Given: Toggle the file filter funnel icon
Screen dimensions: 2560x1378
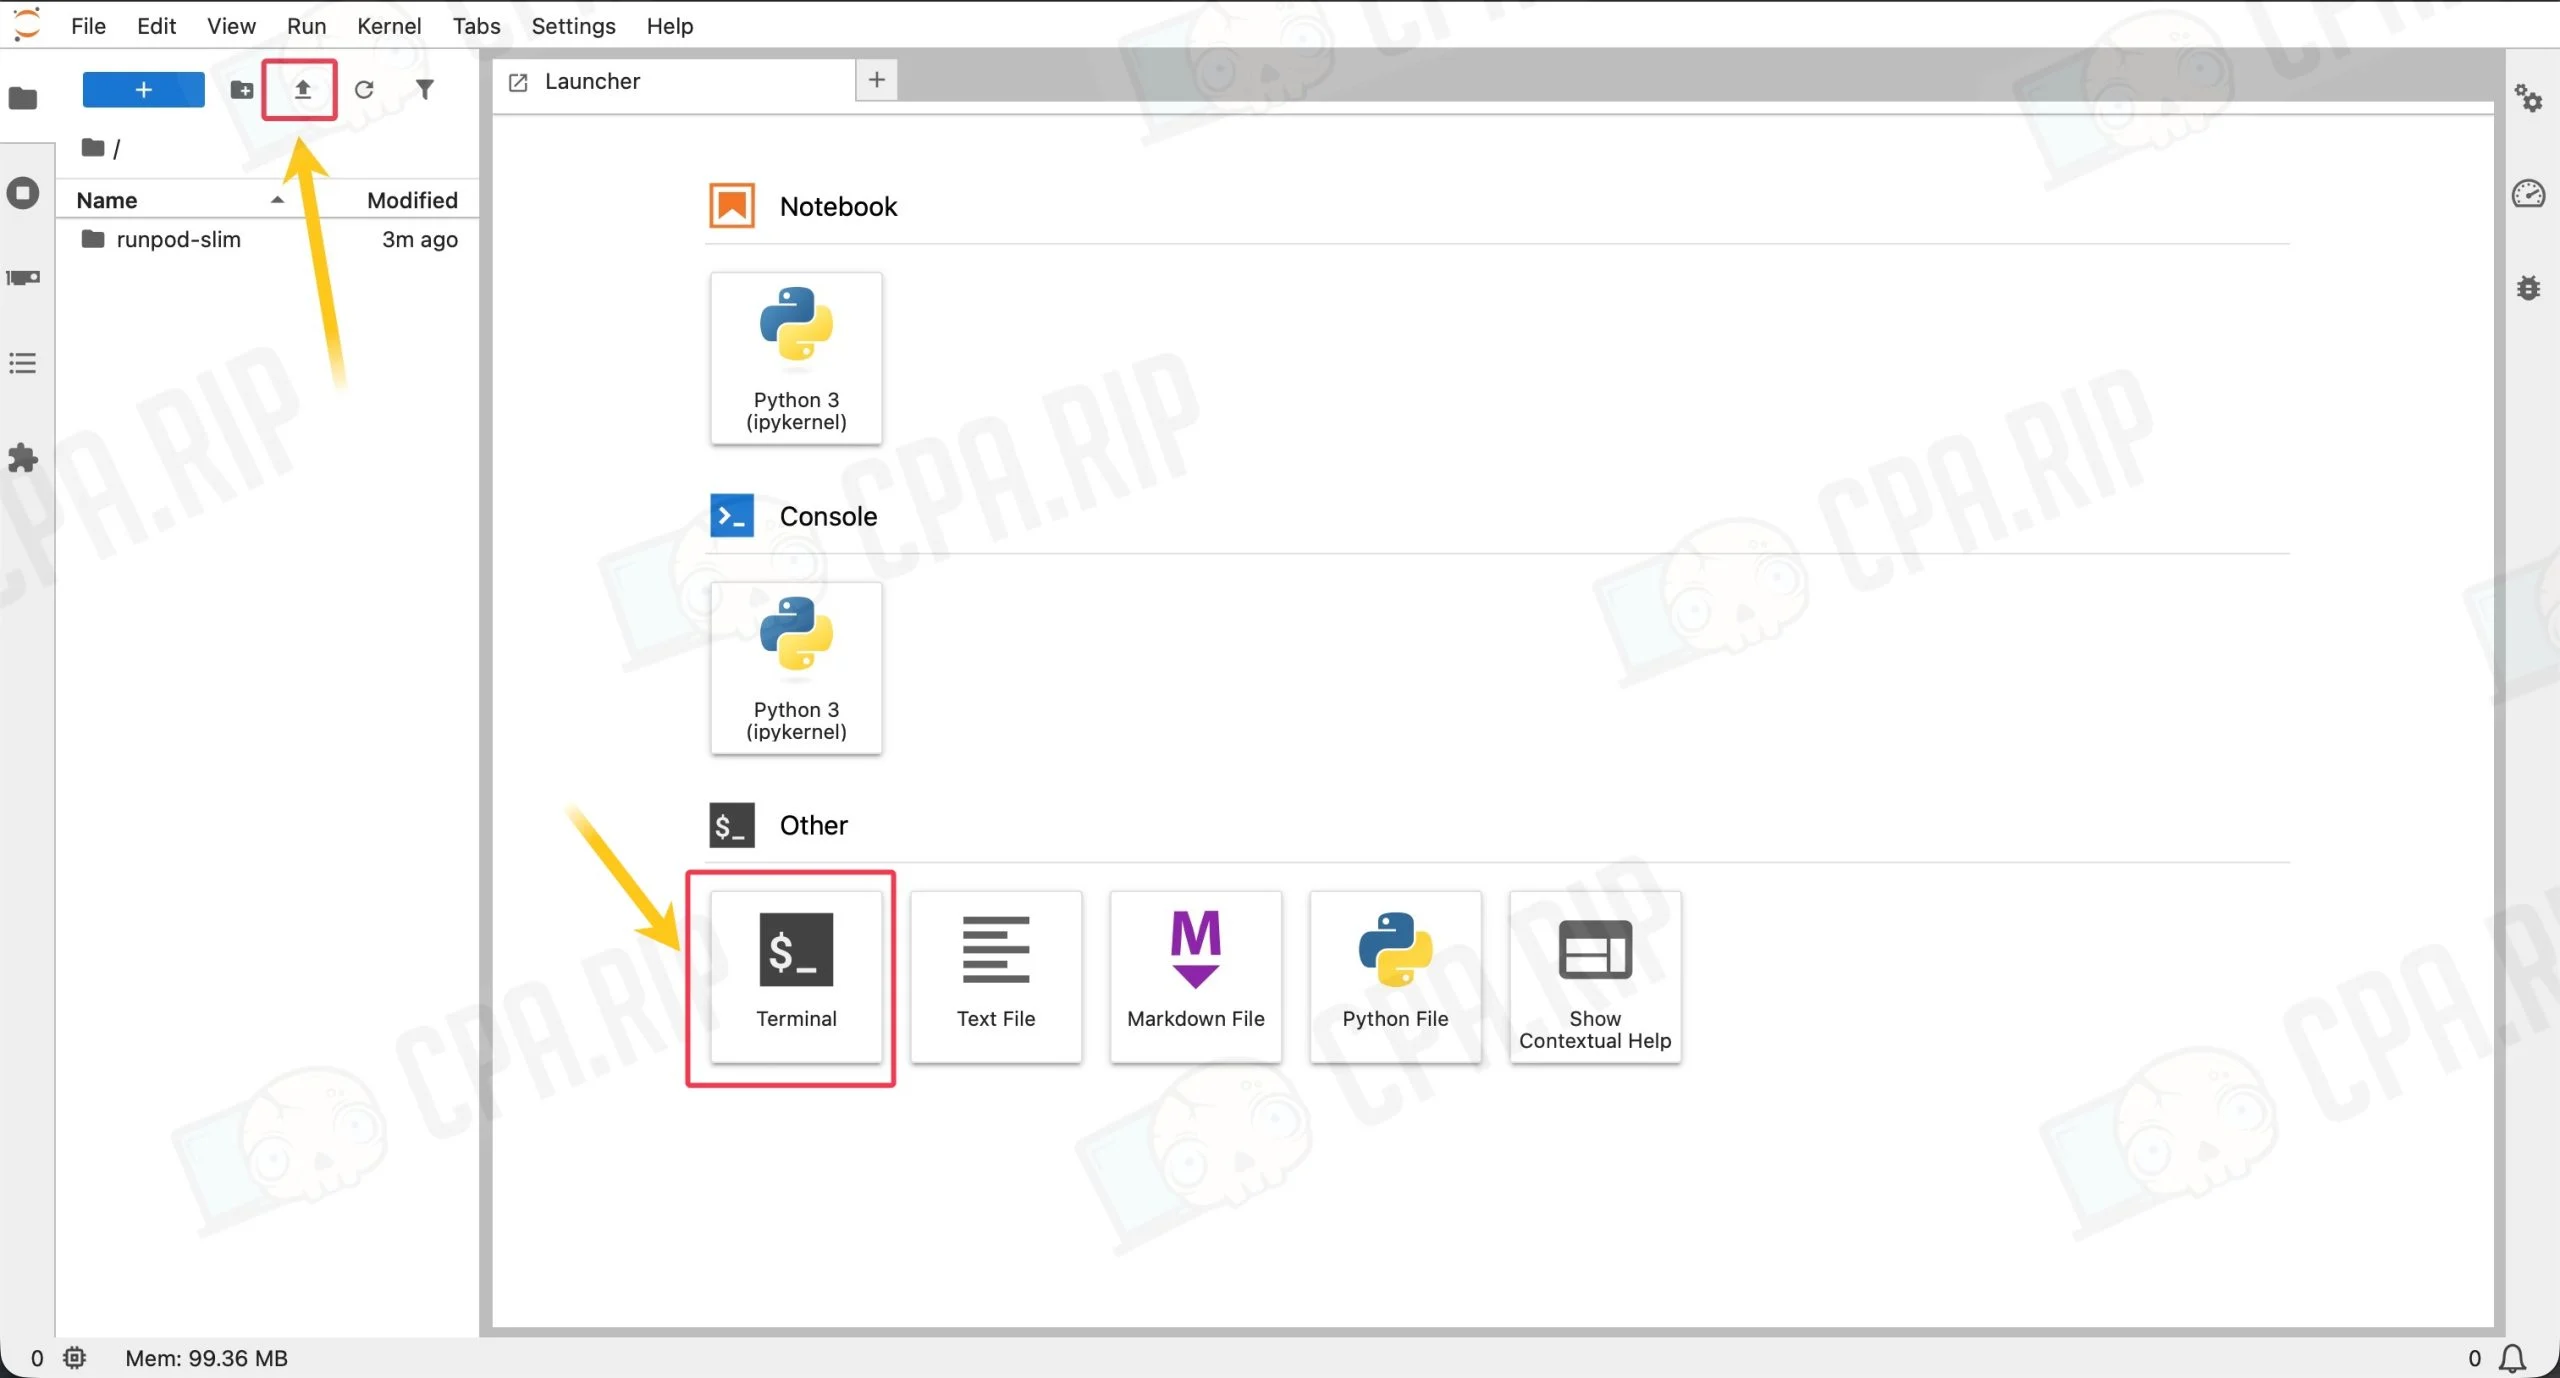Looking at the screenshot, I should 425,90.
